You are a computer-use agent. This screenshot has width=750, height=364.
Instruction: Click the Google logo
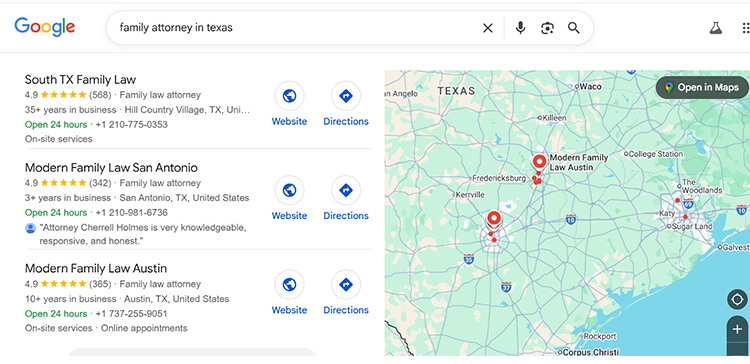(x=44, y=27)
